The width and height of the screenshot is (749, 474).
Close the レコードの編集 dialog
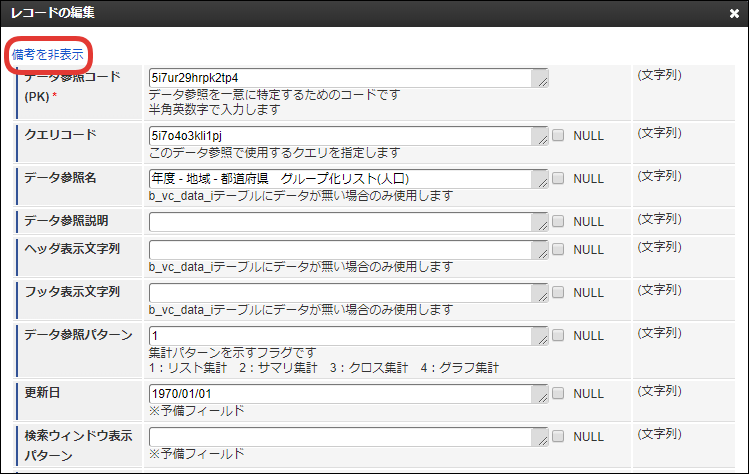pyautogui.click(x=735, y=14)
